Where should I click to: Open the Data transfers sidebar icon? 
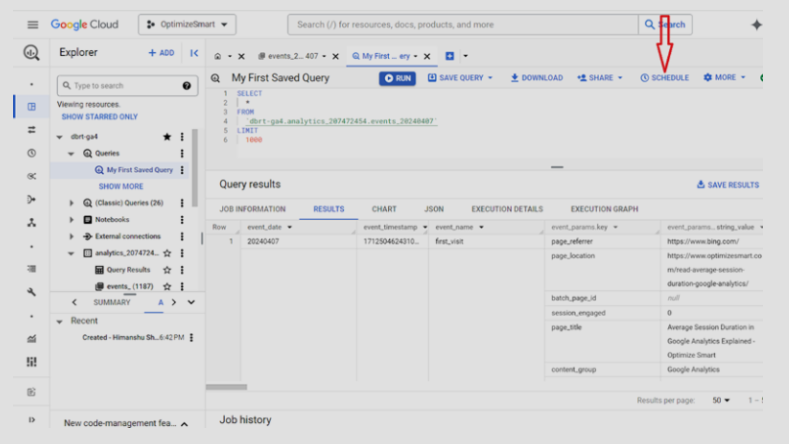[x=32, y=130]
